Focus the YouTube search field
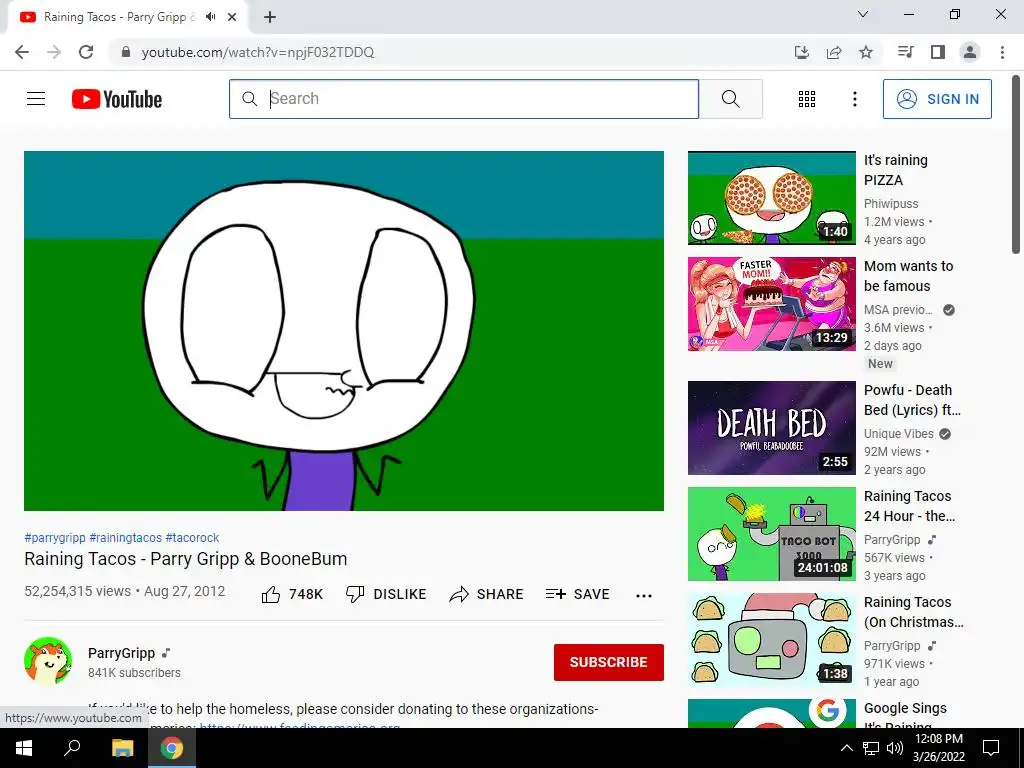Image resolution: width=1024 pixels, height=768 pixels. [x=464, y=99]
